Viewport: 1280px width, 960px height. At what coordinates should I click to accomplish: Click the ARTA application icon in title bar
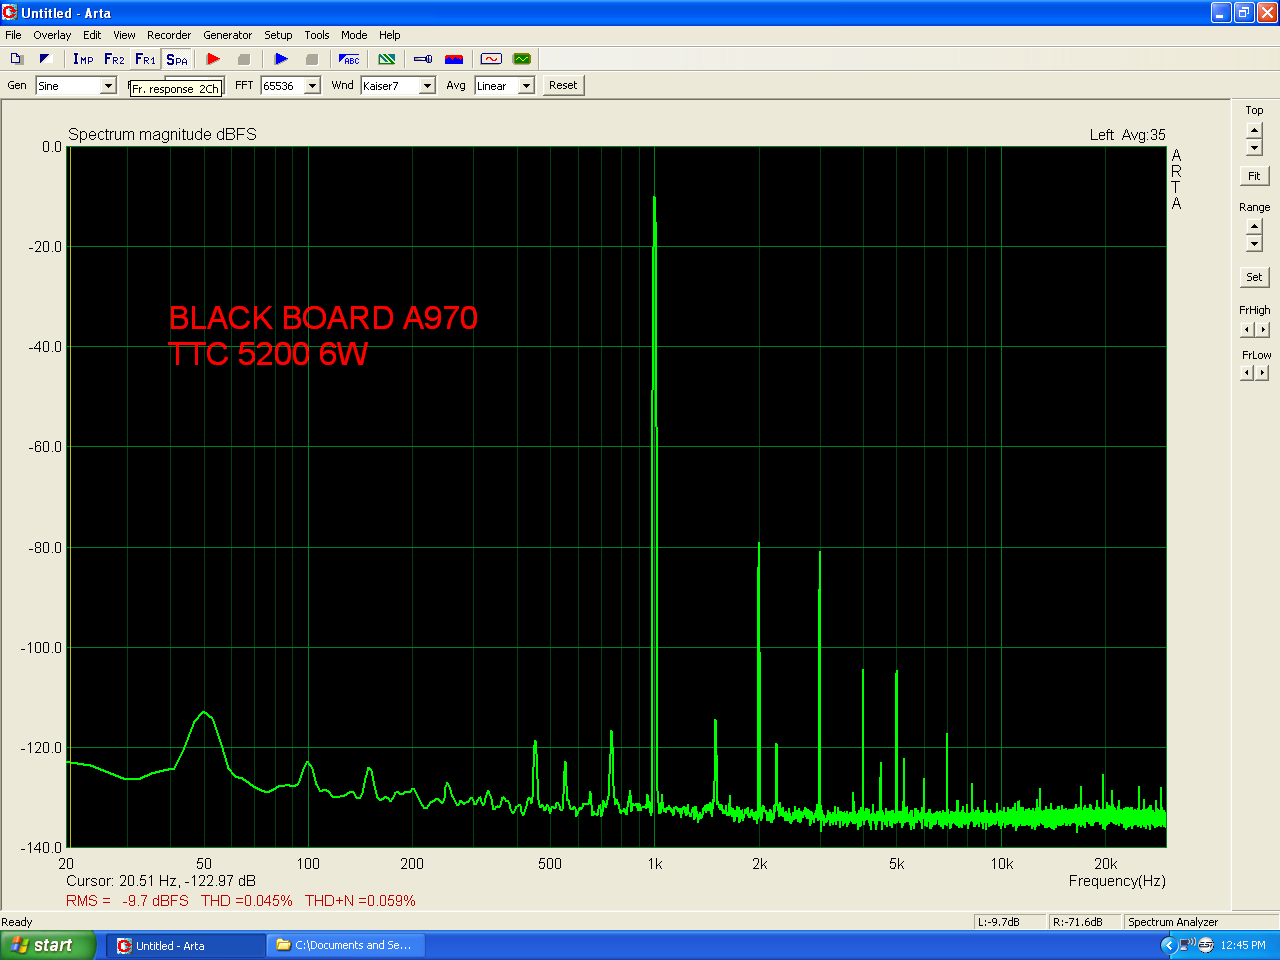10,13
